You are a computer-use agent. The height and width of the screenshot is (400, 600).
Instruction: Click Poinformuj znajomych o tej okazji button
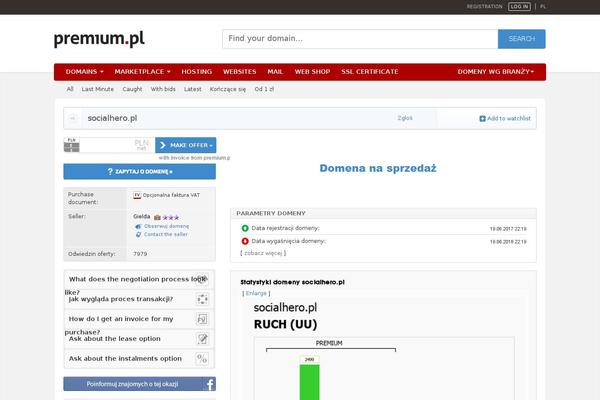140,384
